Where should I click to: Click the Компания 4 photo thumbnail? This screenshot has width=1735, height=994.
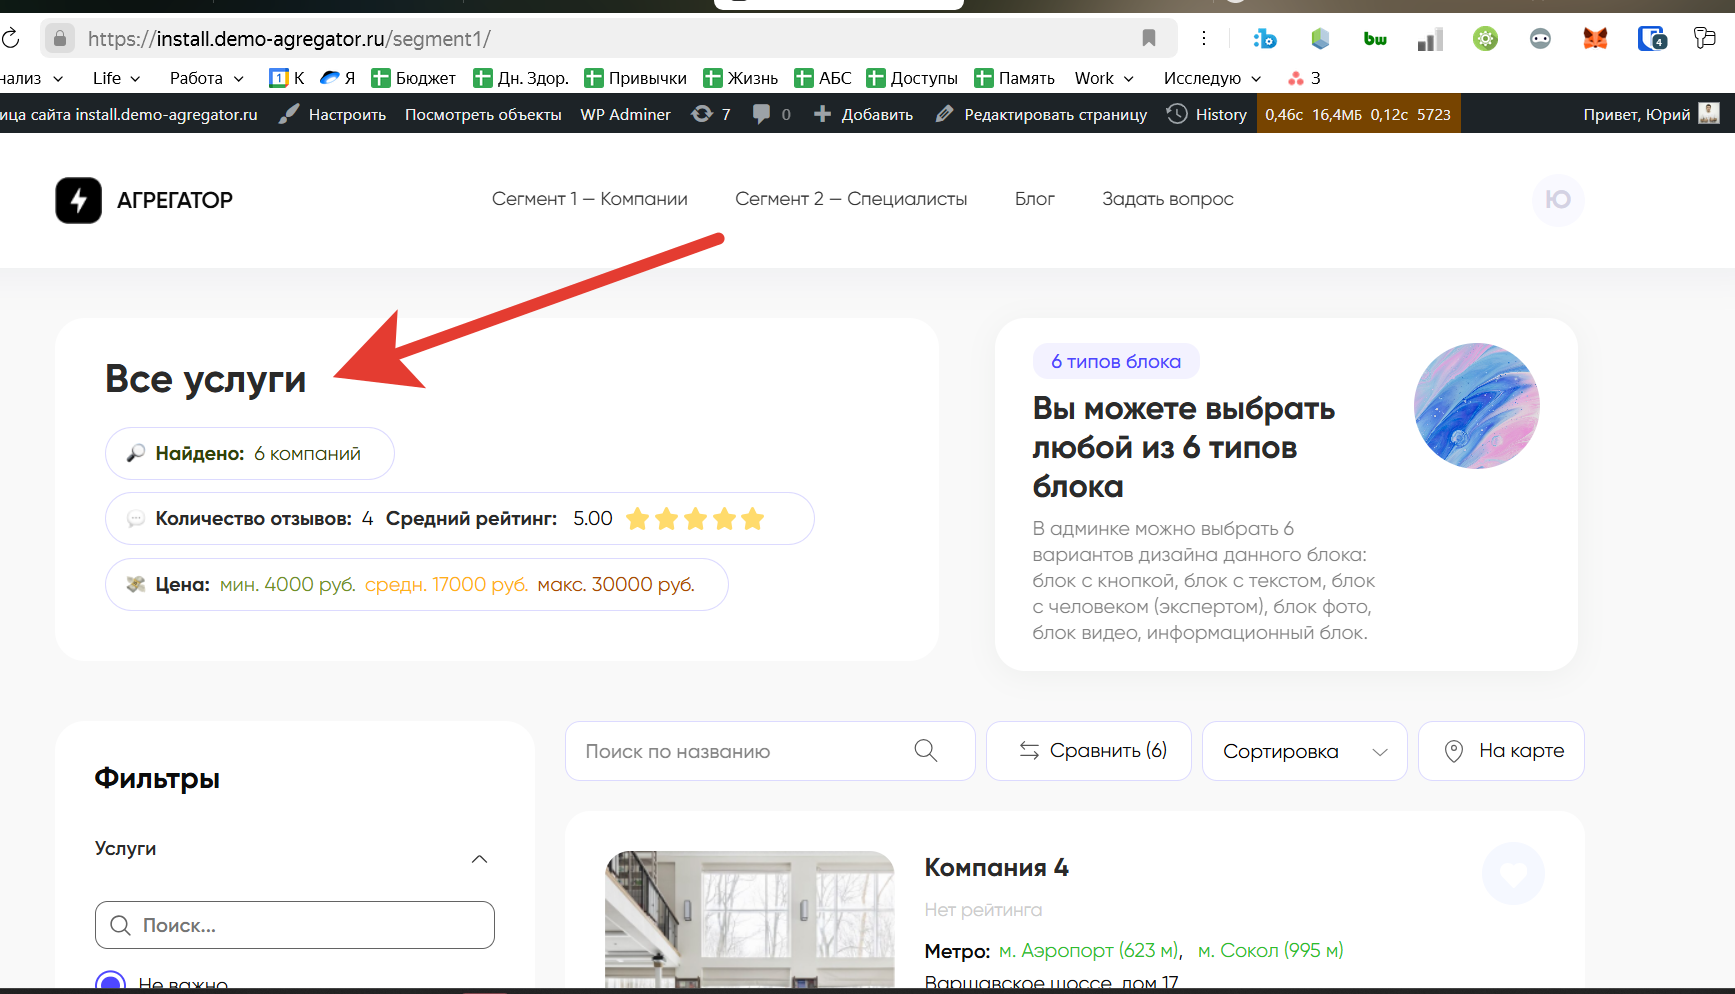click(x=749, y=920)
